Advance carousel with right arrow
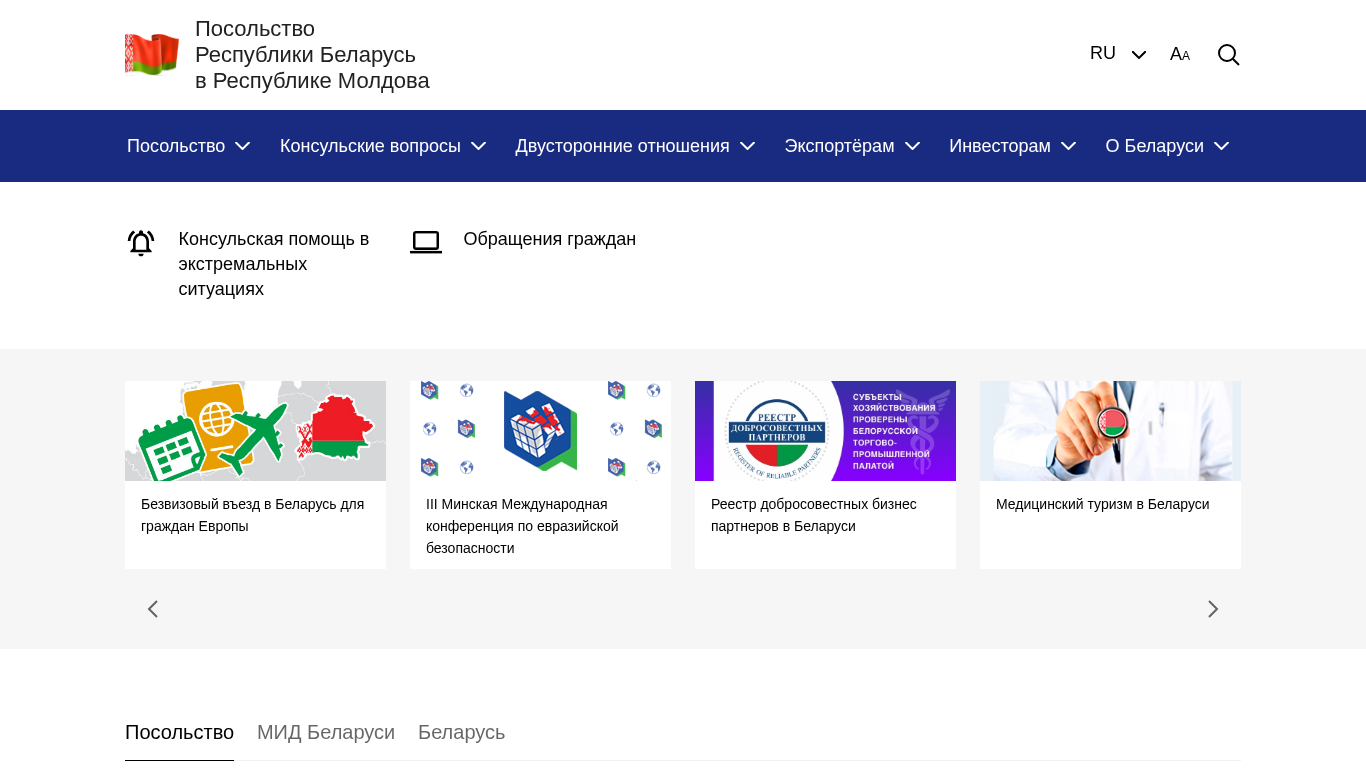Screen dimensions: 1366x768 [x=1212, y=609]
